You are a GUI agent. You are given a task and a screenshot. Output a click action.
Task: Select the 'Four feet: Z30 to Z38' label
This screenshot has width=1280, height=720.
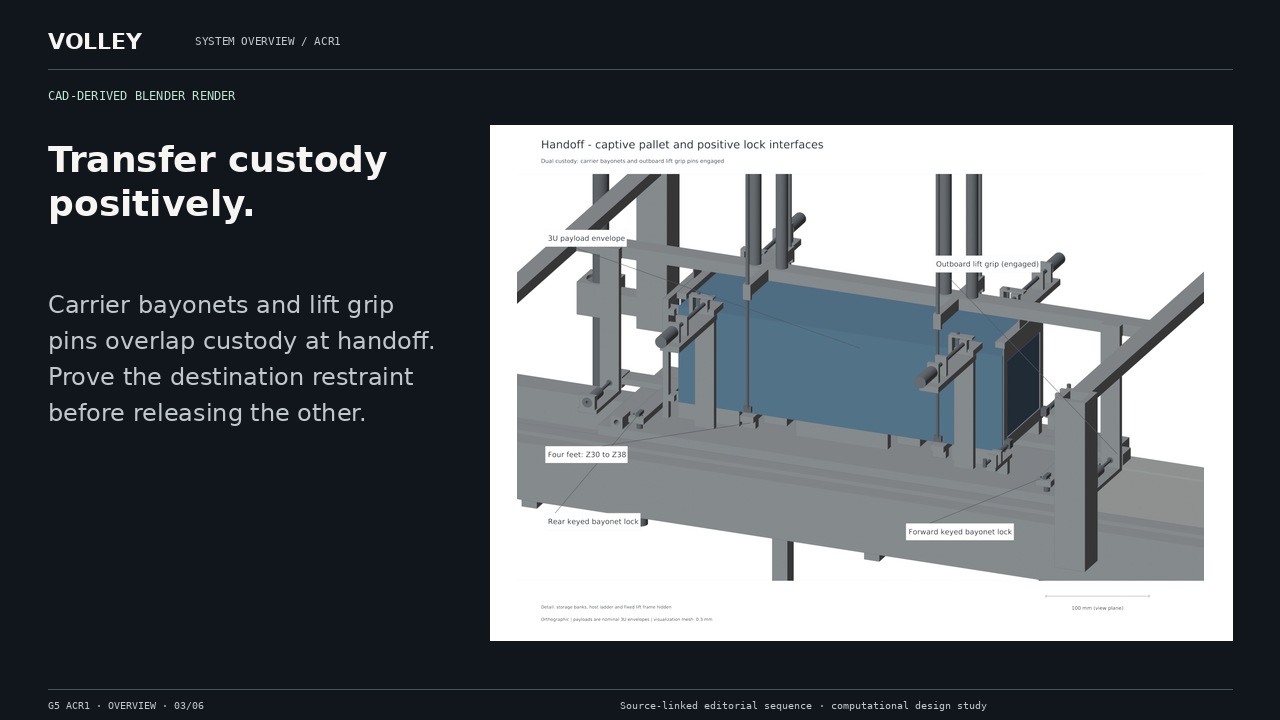[x=587, y=455]
